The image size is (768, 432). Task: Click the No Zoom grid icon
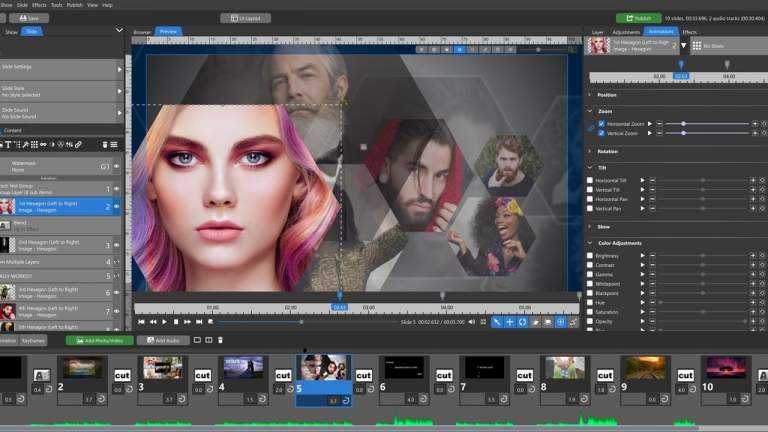coord(696,46)
